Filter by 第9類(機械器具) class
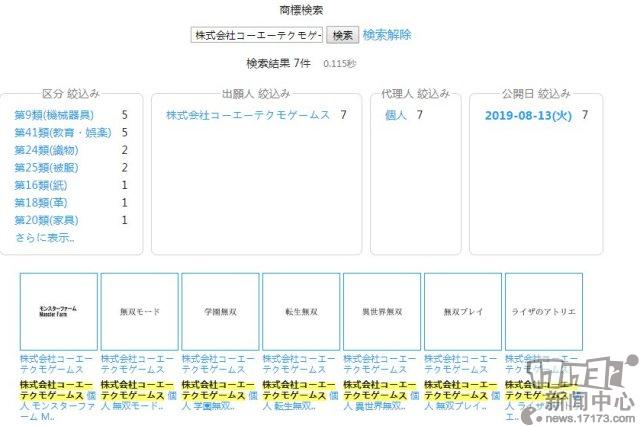 [54, 115]
